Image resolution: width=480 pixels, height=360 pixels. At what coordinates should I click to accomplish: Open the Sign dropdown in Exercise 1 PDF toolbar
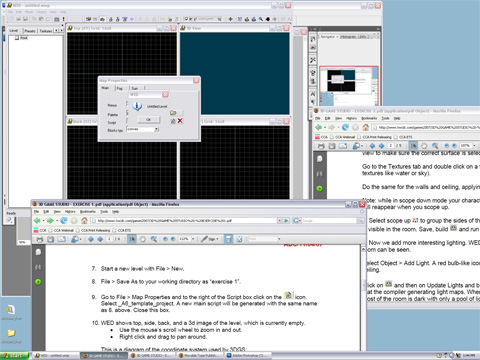click(x=218, y=239)
